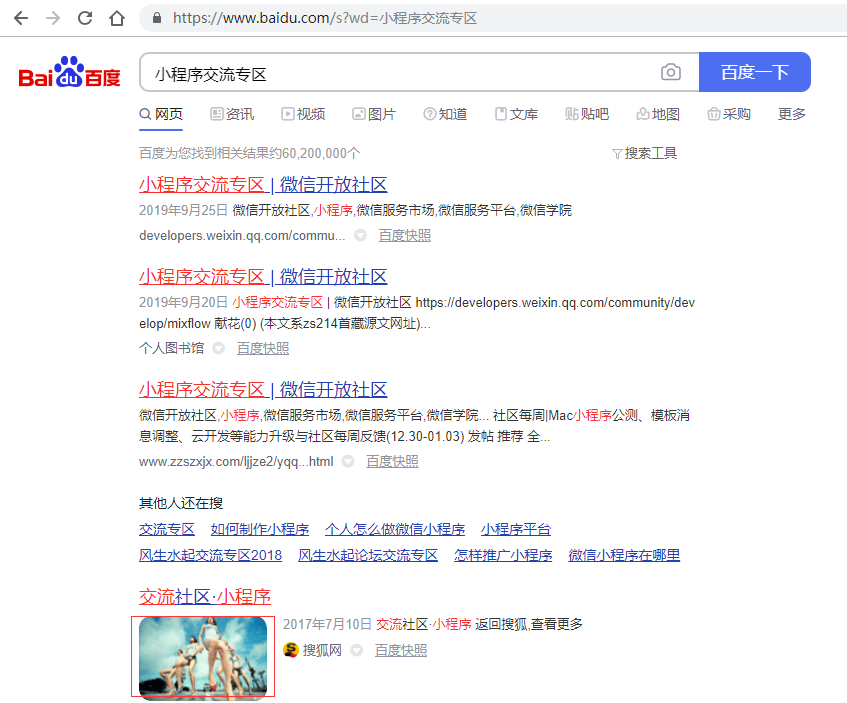Image resolution: width=847 pixels, height=703 pixels.
Task: Open 百度快照 for zzszxjx.com result
Action: point(392,461)
